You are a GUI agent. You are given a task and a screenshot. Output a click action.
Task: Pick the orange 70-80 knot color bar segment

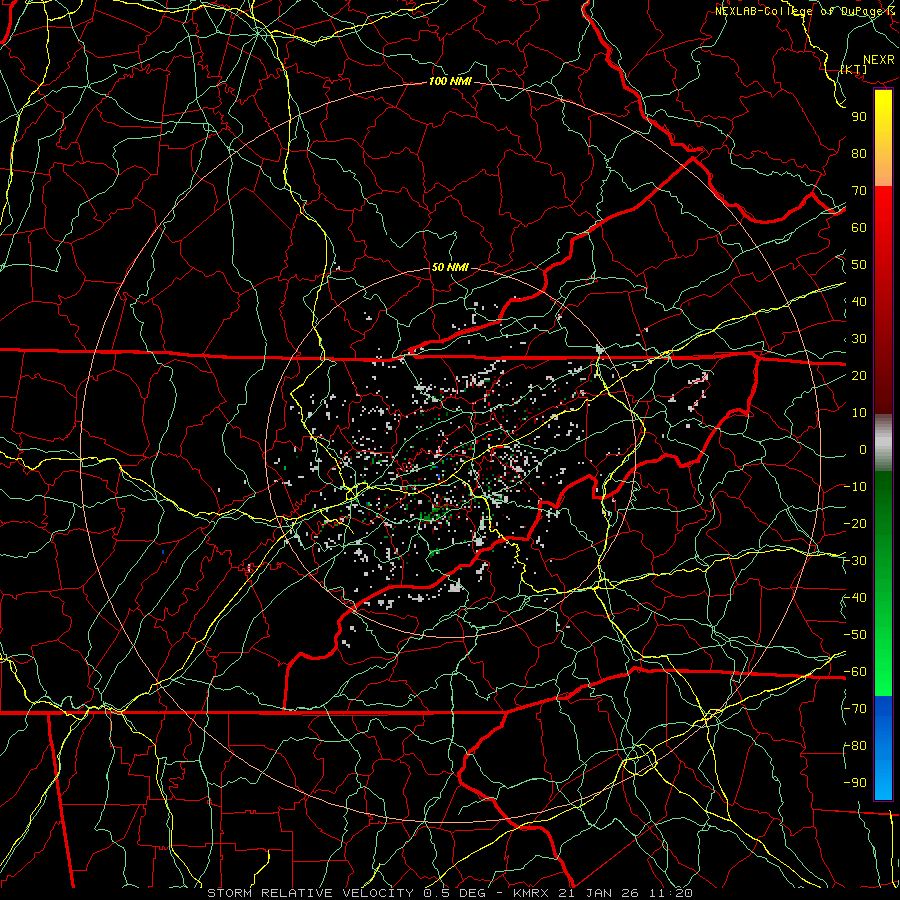[x=883, y=169]
